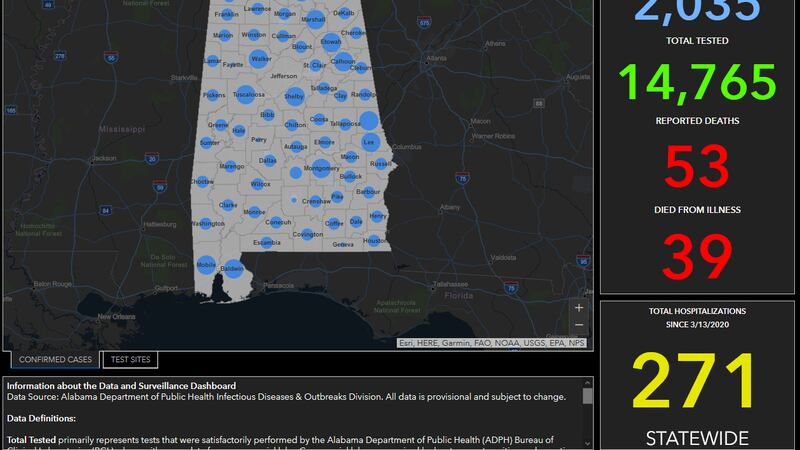Select the Calhoun county case bubble
This screenshot has height=450, width=800.
343,61
